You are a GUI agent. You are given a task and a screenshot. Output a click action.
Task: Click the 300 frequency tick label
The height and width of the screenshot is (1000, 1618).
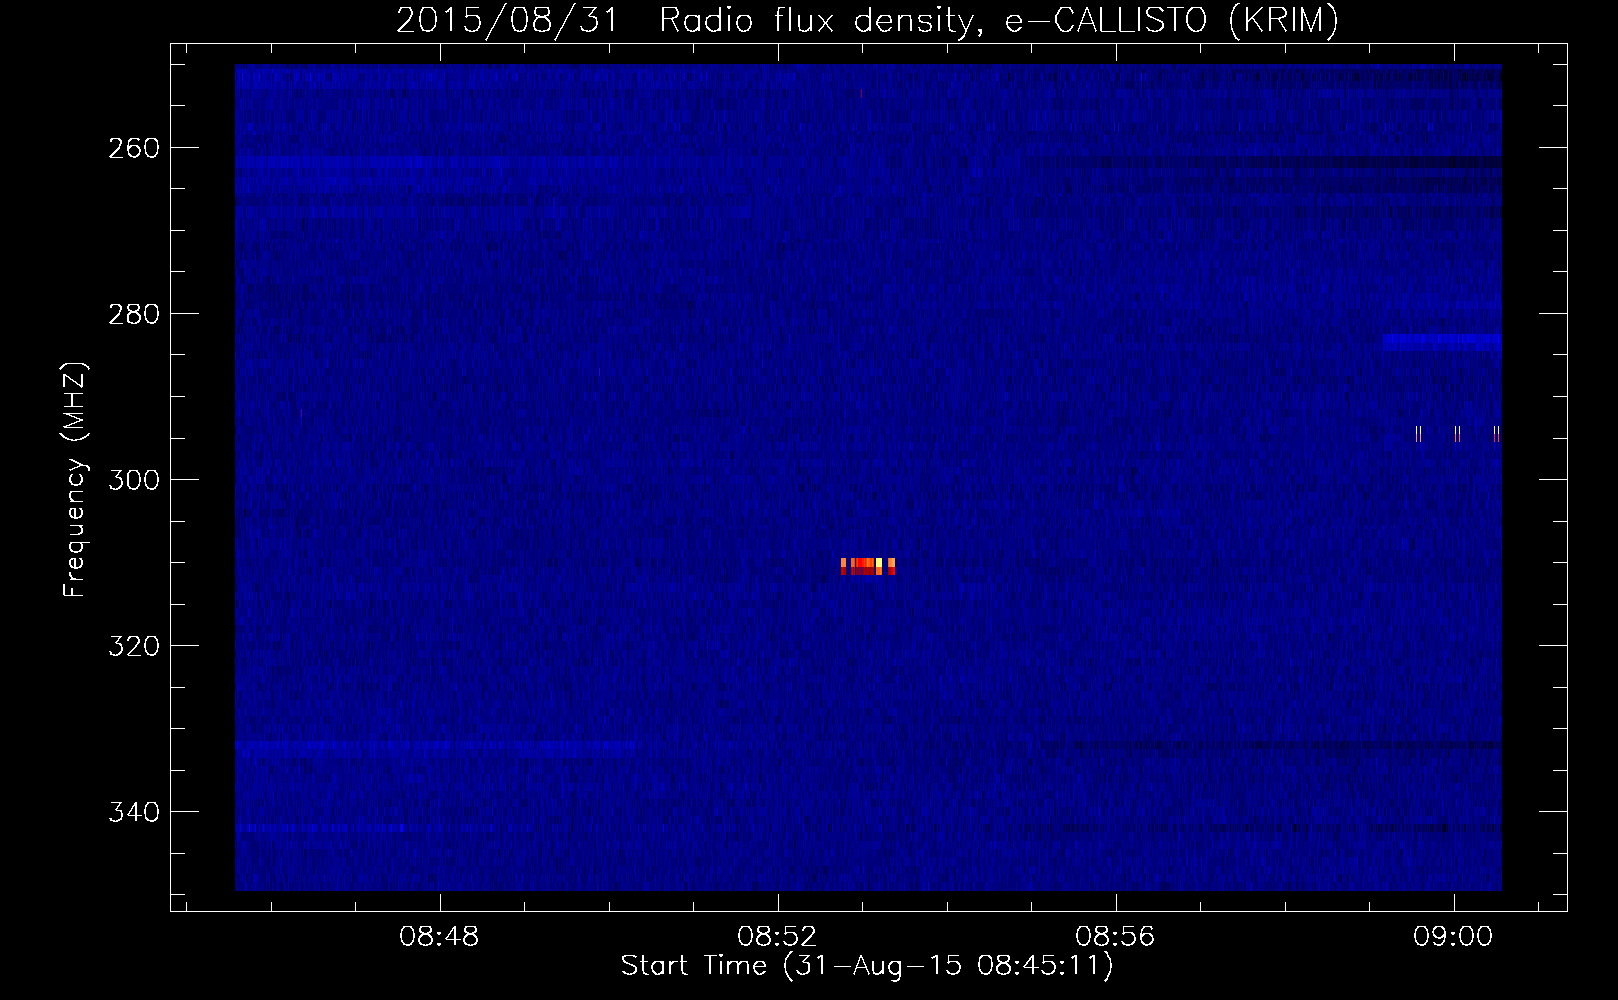[x=133, y=480]
